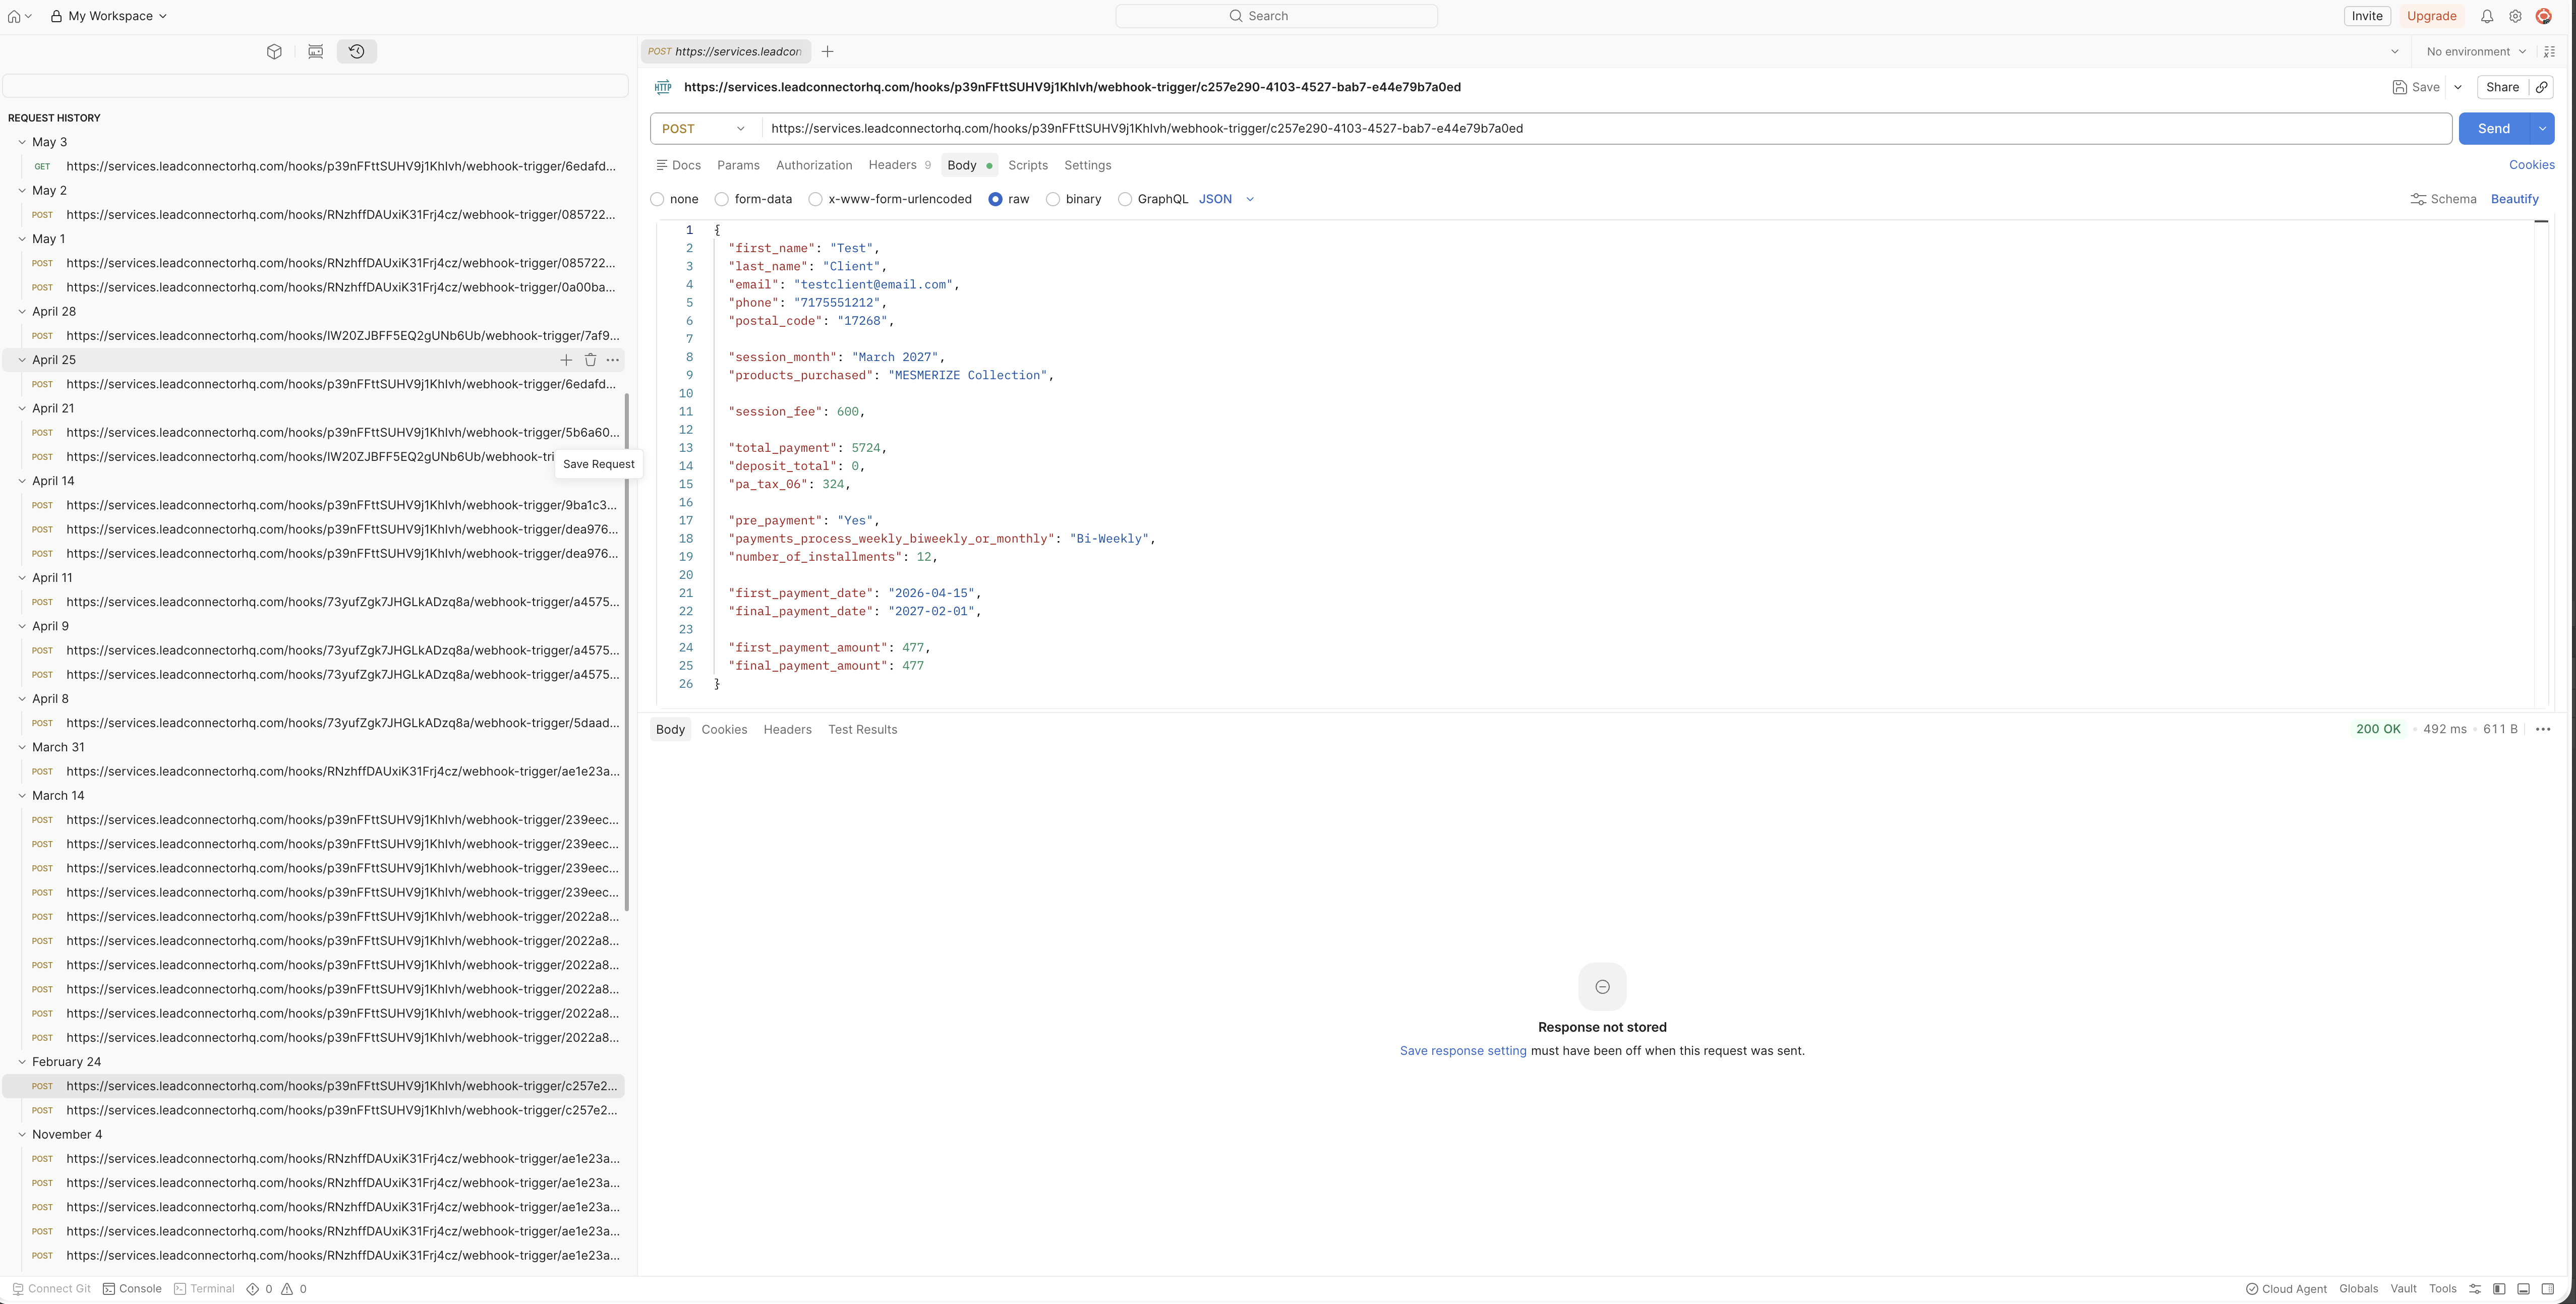Select the form-data body type
The height and width of the screenshot is (1304, 2576).
(721, 200)
